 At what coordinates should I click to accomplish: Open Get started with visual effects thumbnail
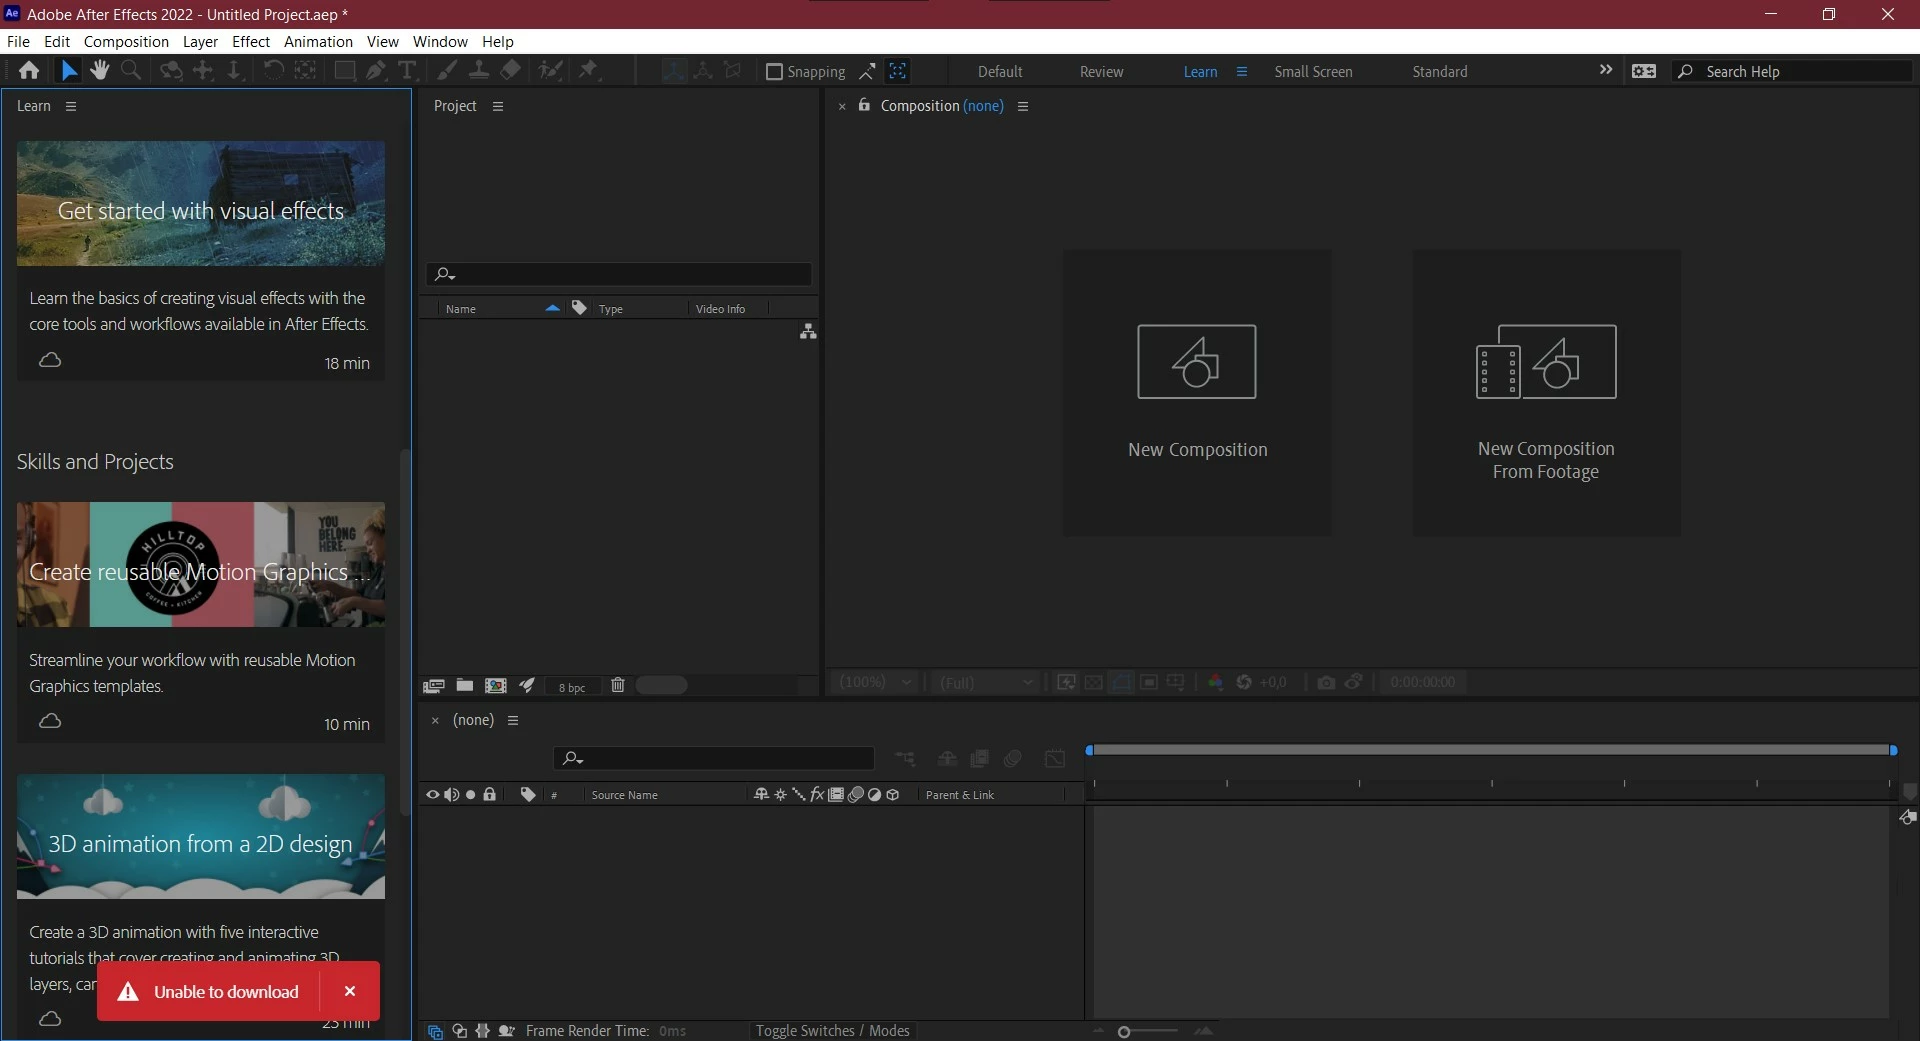(x=201, y=203)
